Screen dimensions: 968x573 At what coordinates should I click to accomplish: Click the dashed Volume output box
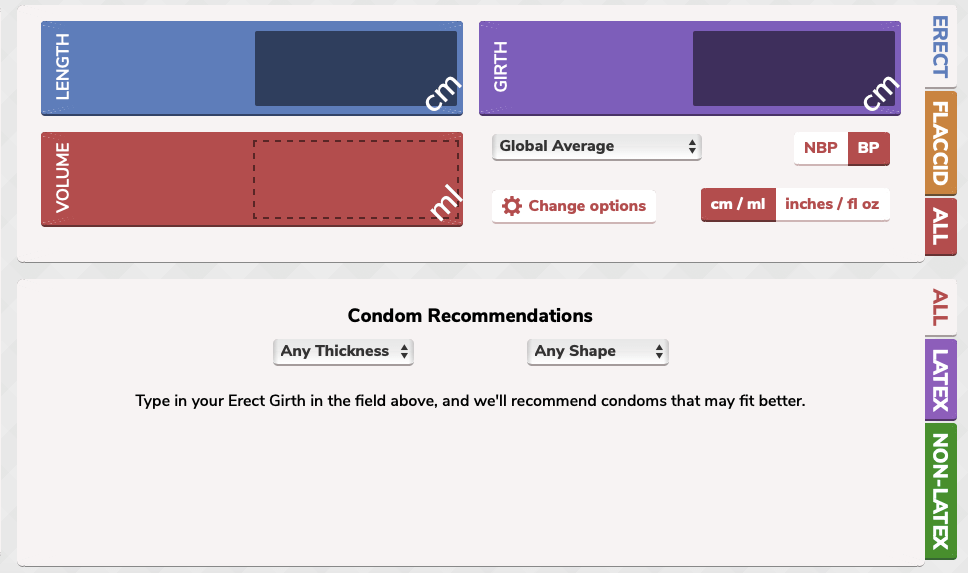click(x=355, y=179)
